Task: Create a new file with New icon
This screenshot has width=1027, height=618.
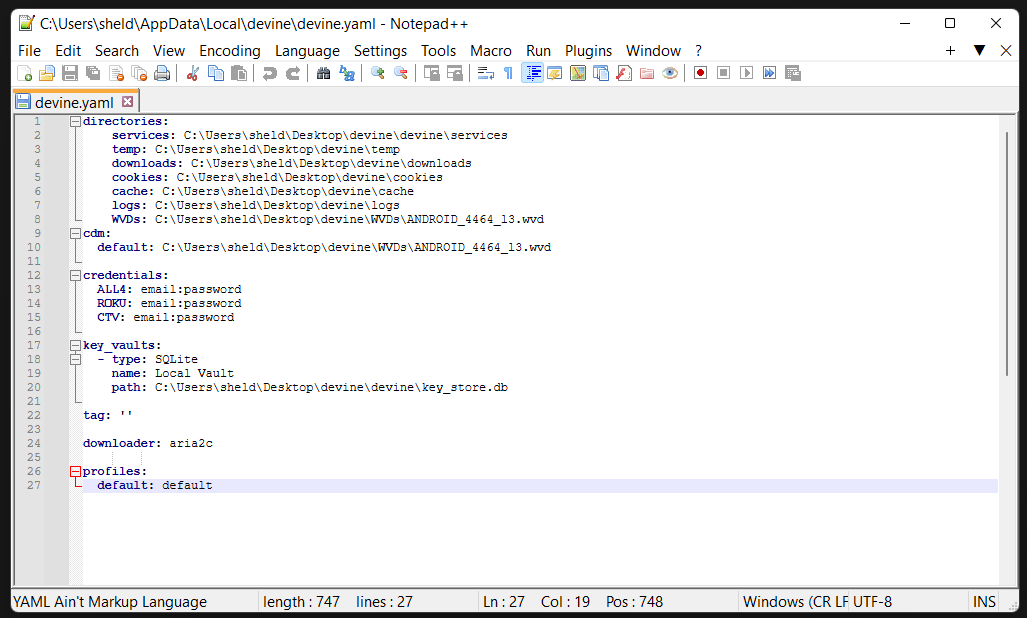Action: (24, 73)
